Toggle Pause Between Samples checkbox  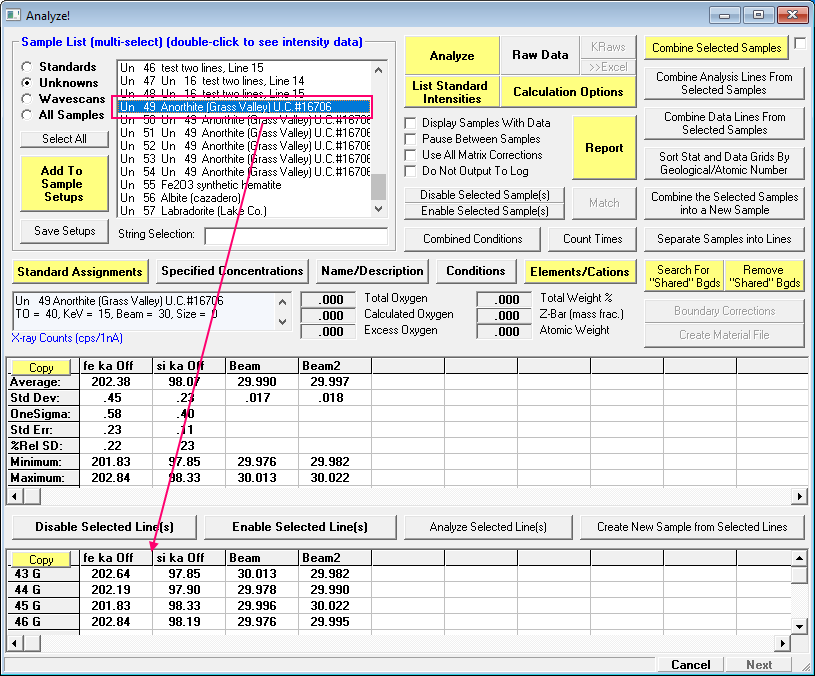click(410, 139)
